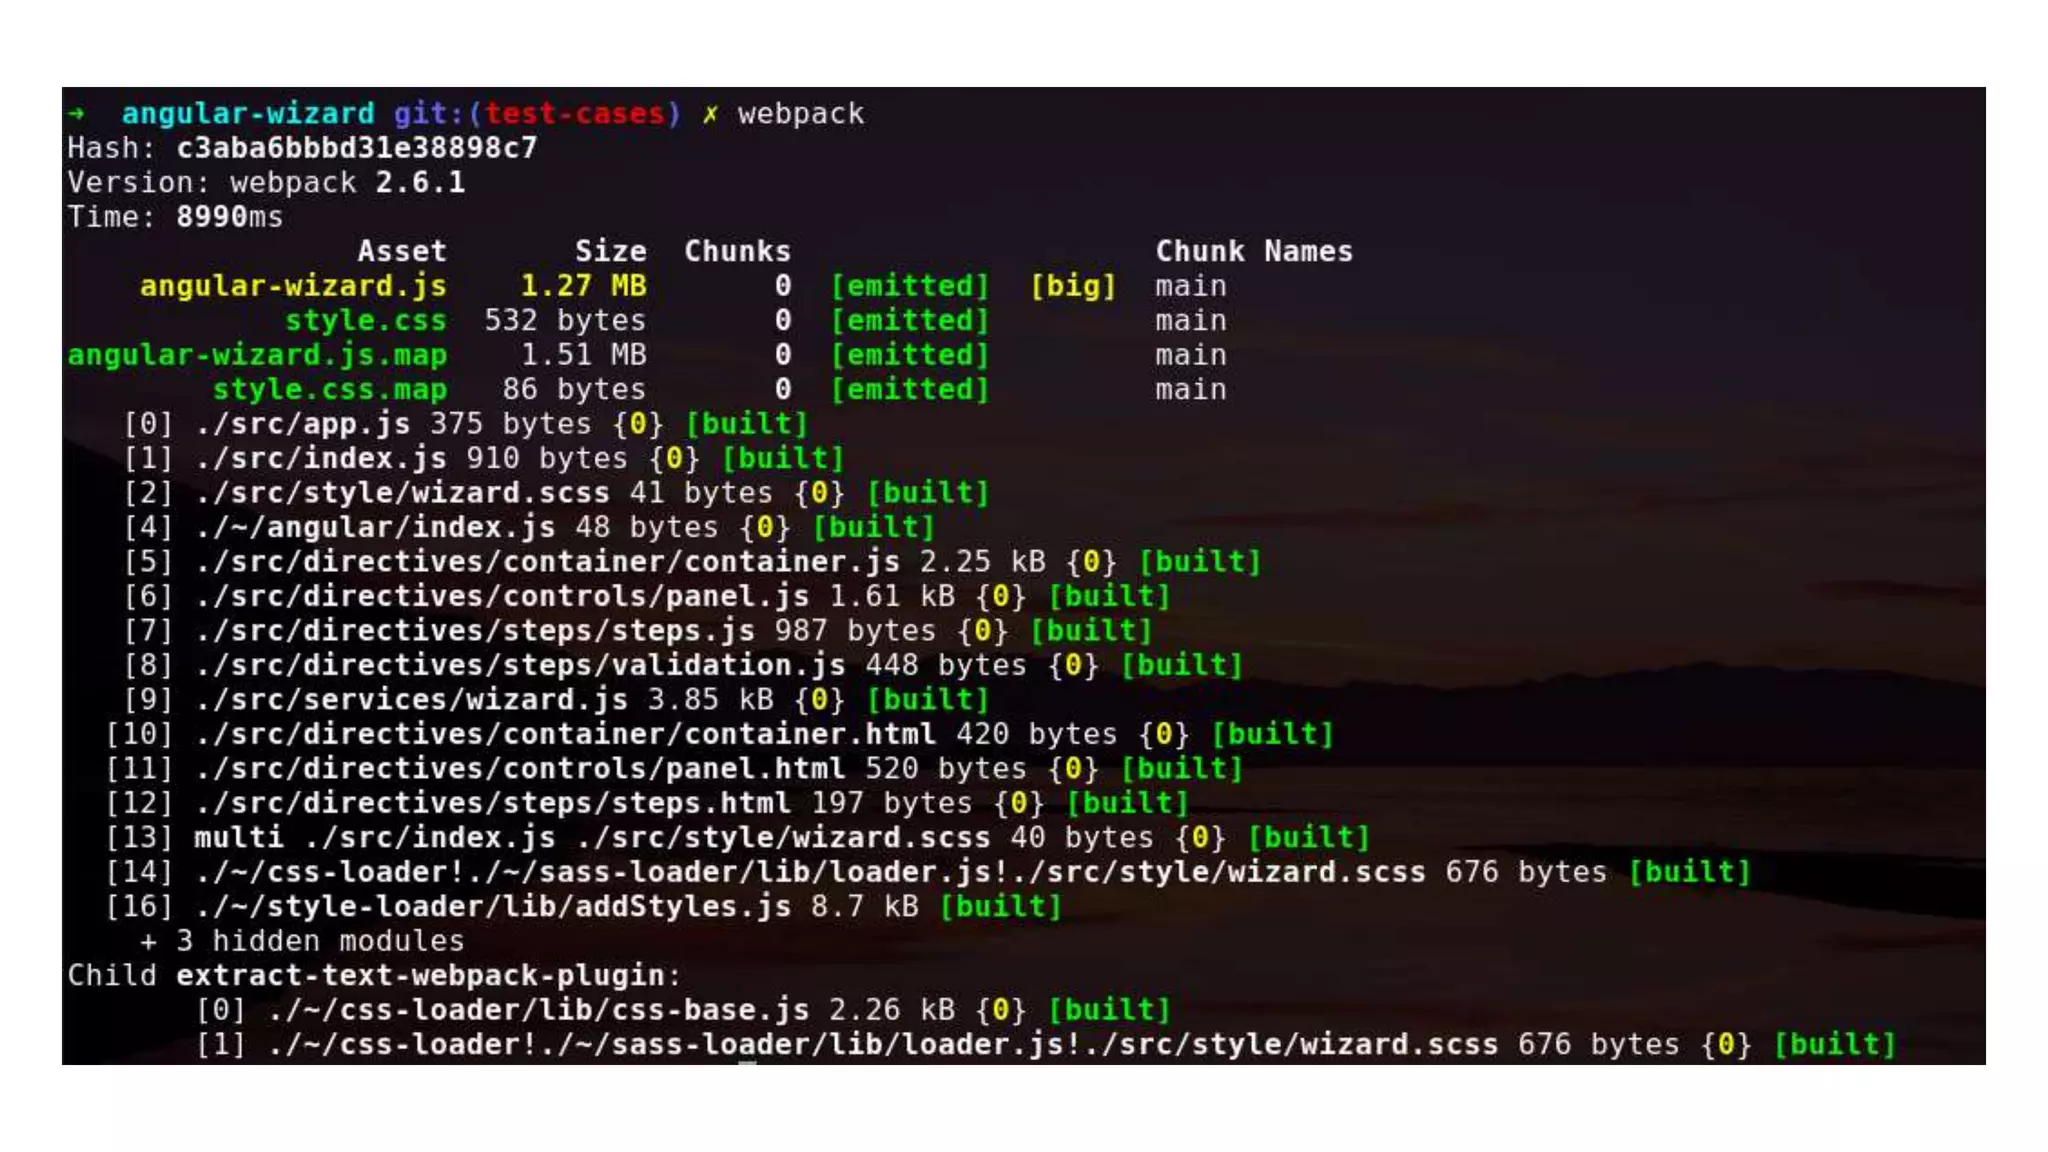
Task: Click the [built] tag on addStyles.js row
Action: (1001, 907)
